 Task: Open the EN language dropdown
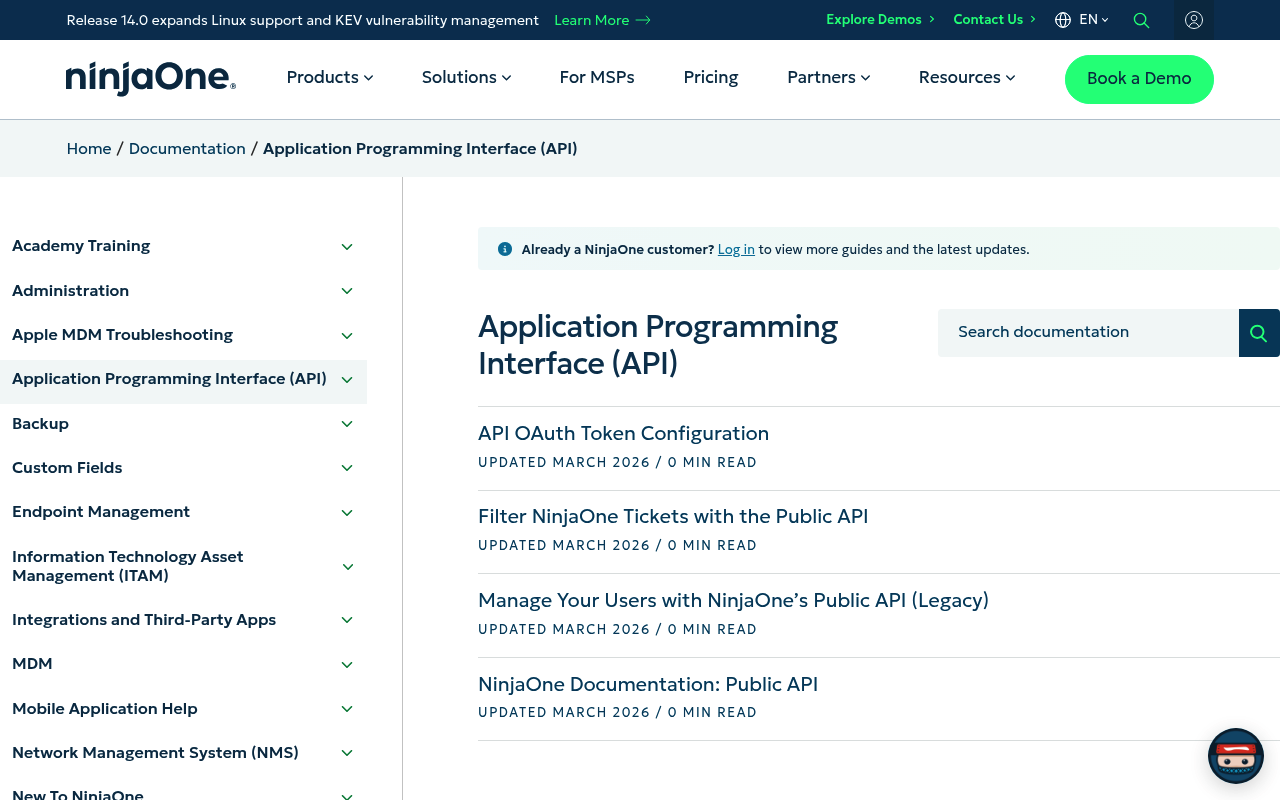tap(1094, 20)
